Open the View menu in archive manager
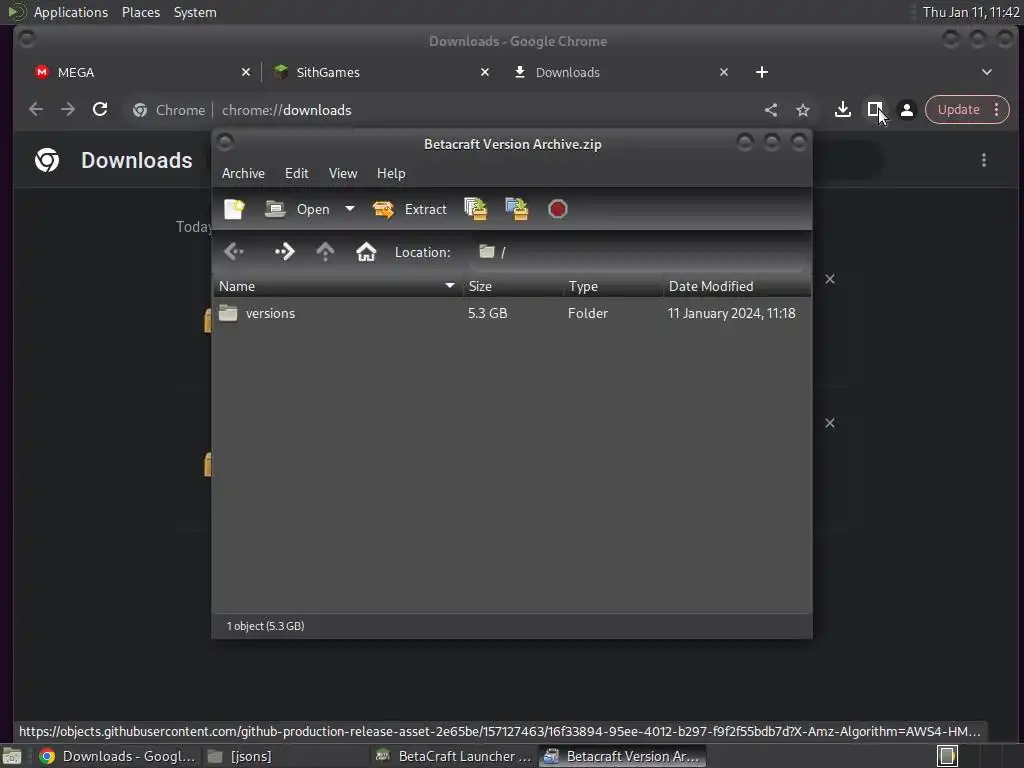Screen dimensions: 1024x768 pos(343,173)
